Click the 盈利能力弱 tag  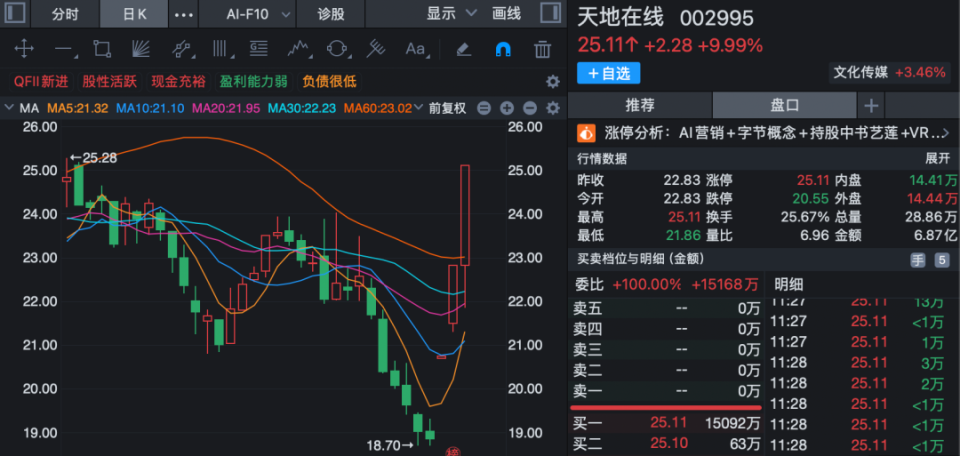pyautogui.click(x=253, y=81)
